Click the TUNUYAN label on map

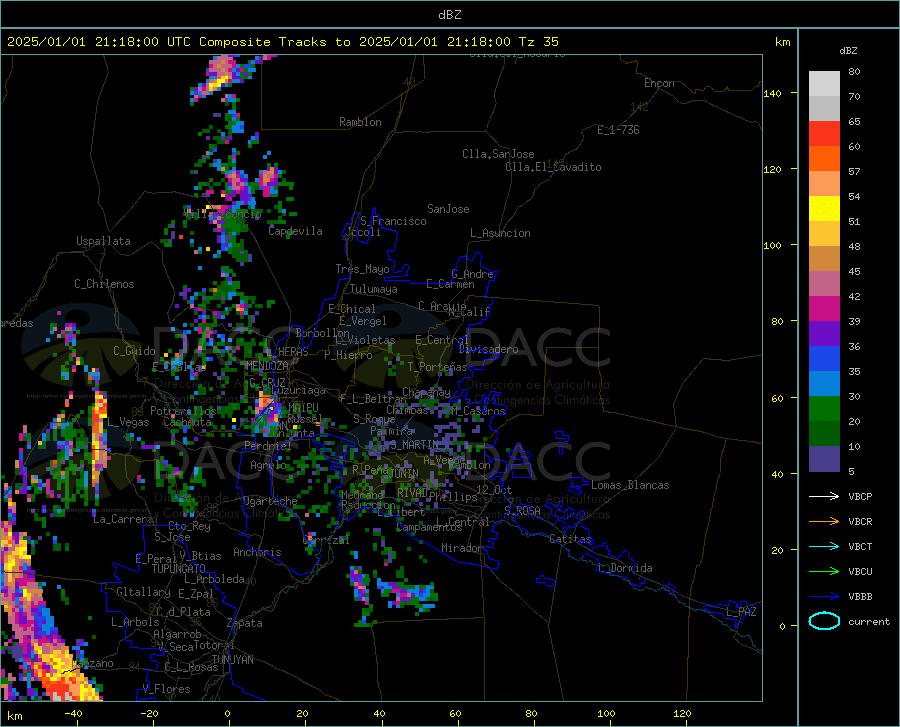tap(232, 660)
